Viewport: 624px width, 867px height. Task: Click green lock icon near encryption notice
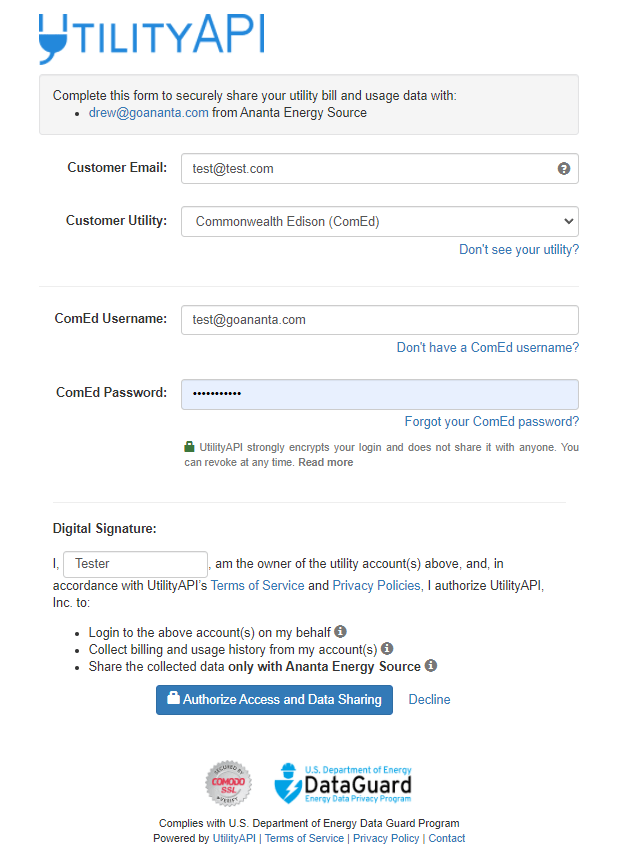[x=190, y=446]
